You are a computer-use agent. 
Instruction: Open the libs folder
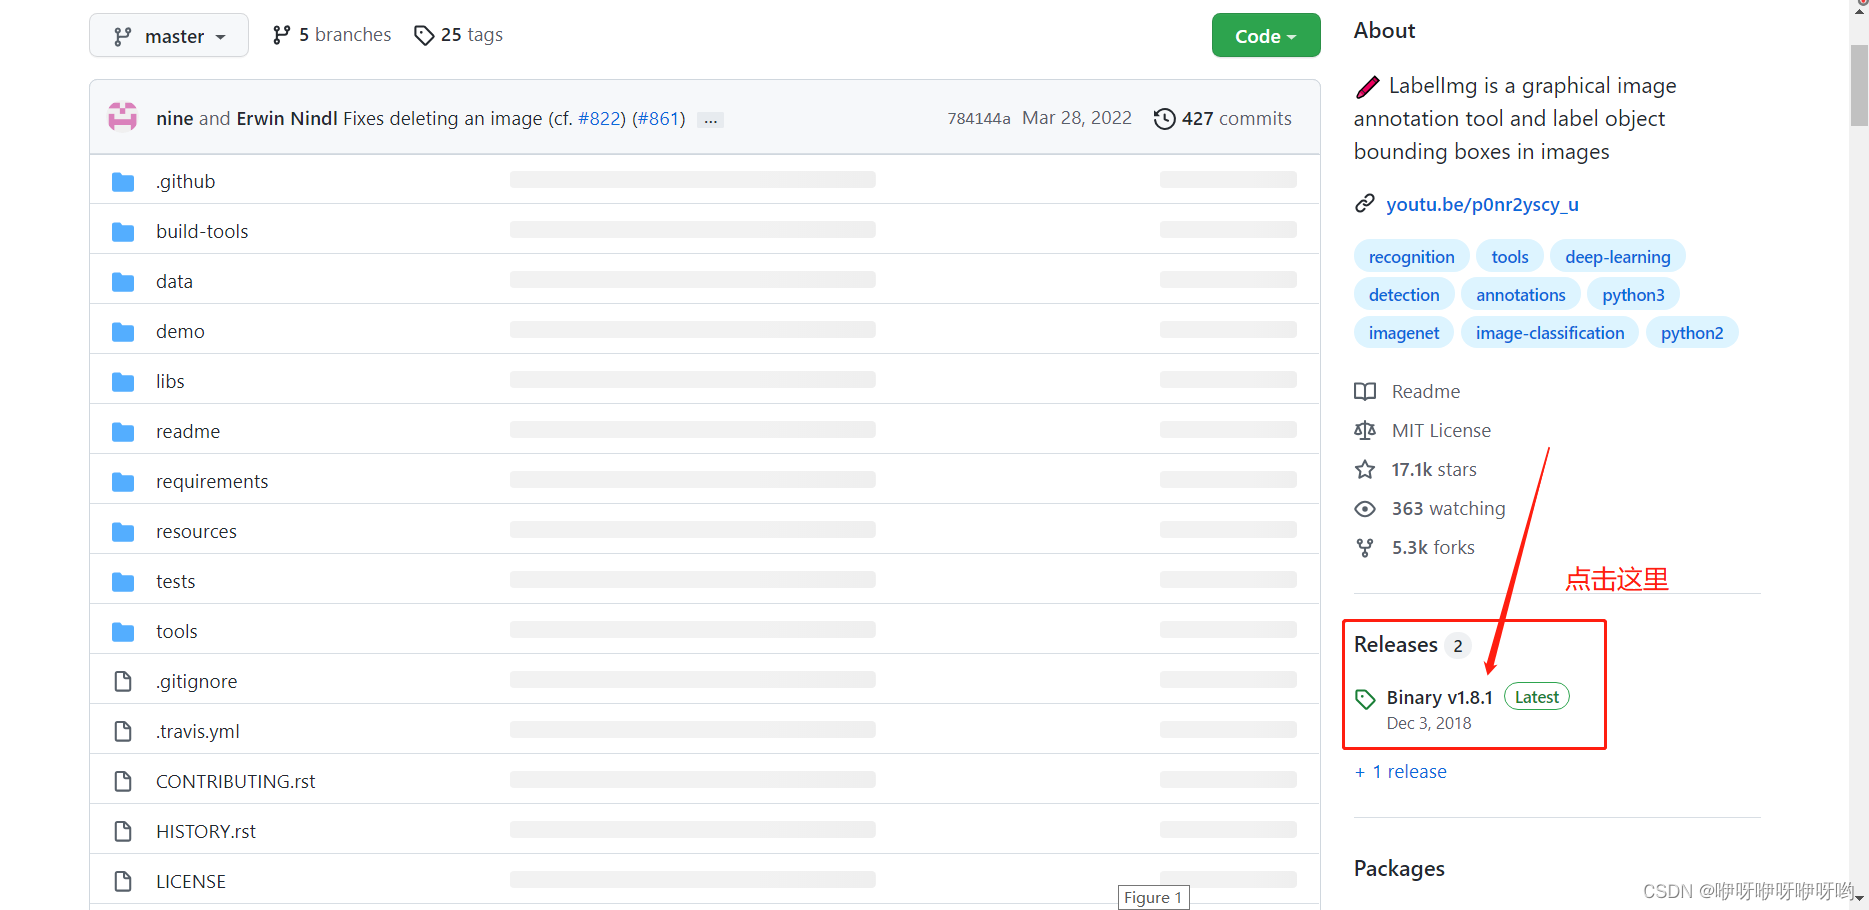170,381
